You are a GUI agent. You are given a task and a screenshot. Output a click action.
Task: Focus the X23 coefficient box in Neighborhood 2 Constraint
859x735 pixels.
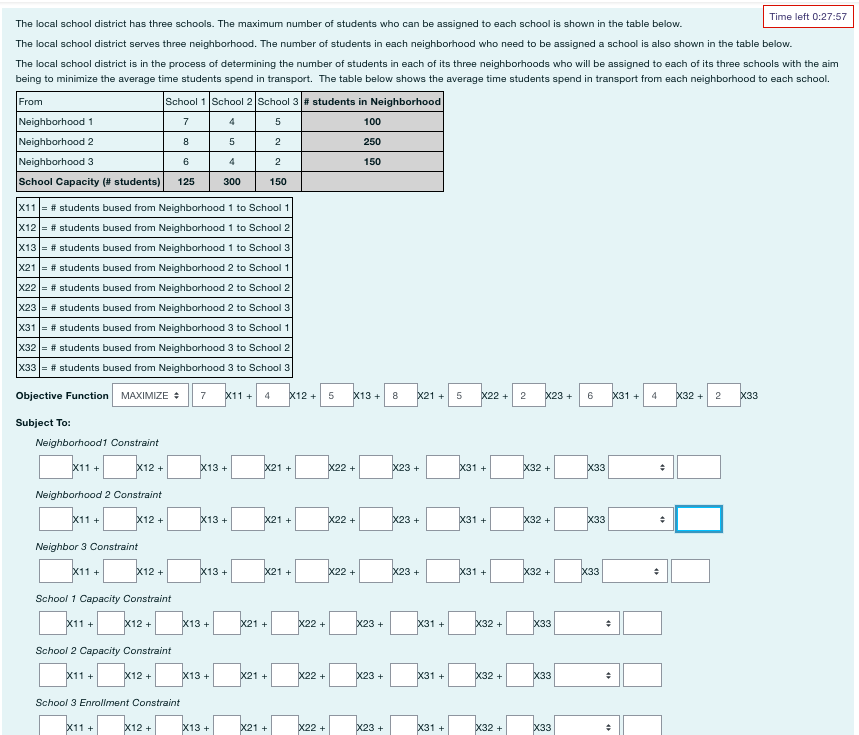click(x=376, y=519)
